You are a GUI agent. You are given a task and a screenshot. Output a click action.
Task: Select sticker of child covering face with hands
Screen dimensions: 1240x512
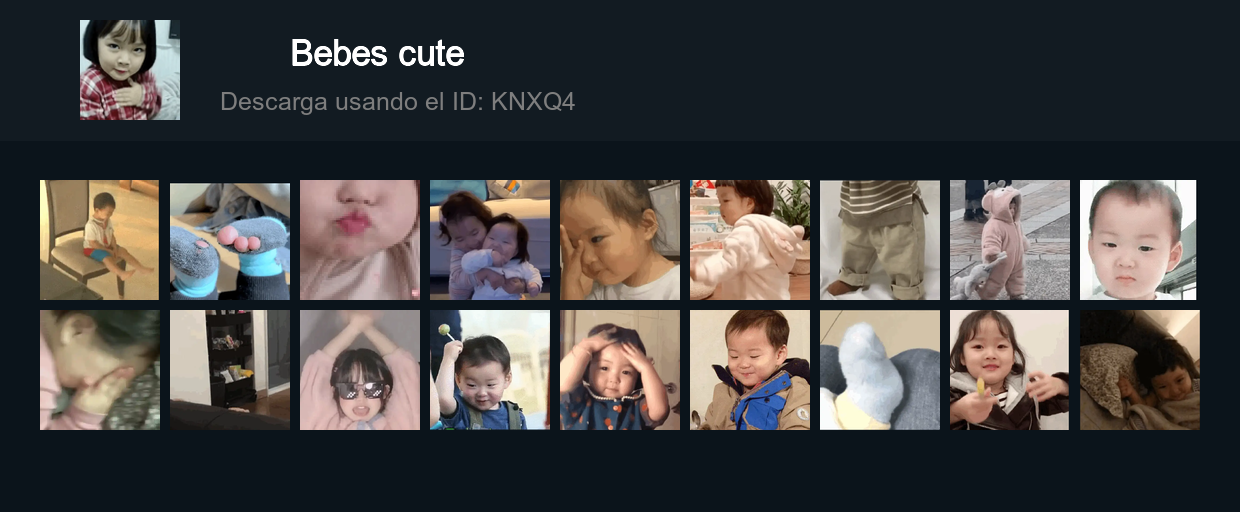99,370
